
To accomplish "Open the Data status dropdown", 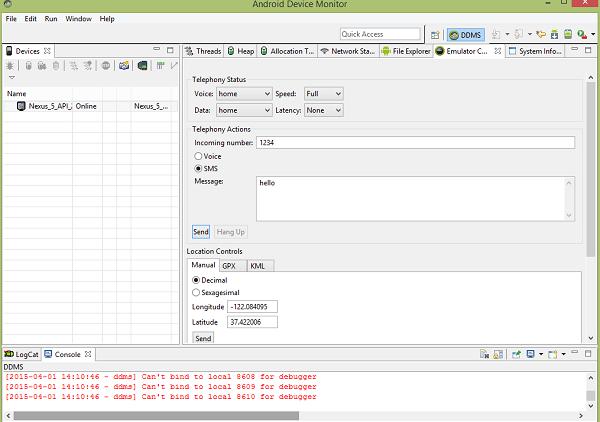I will 244,110.
